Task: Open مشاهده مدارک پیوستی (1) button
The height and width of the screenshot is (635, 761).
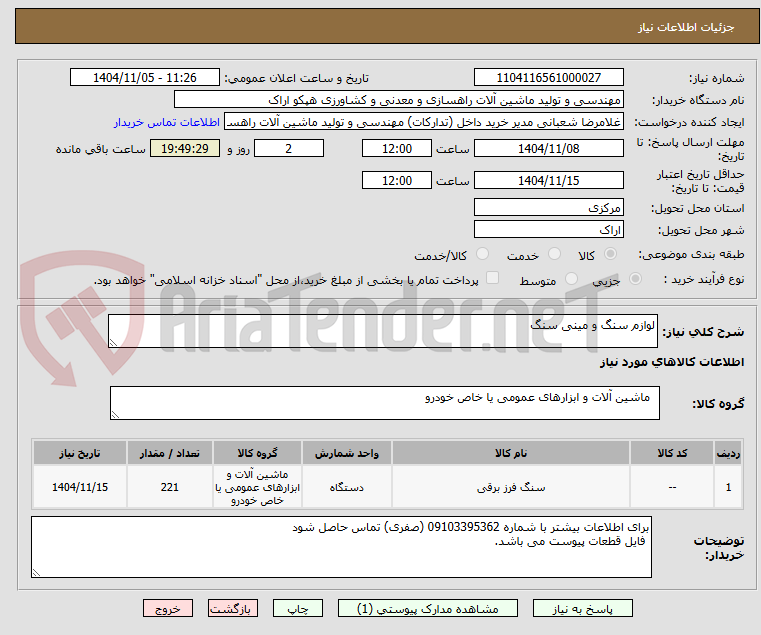Action: coord(428,608)
